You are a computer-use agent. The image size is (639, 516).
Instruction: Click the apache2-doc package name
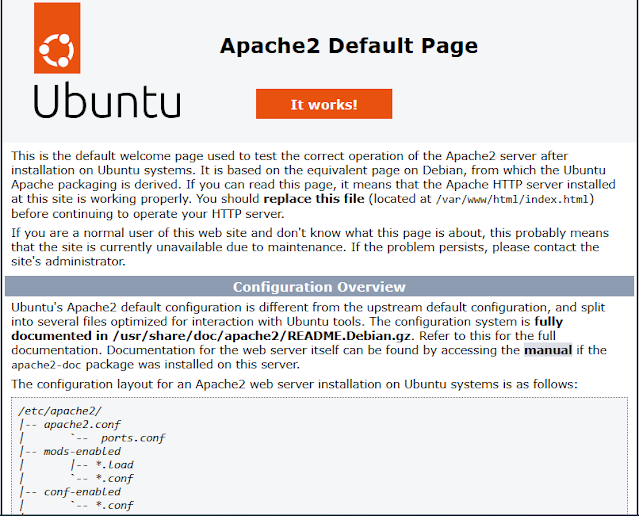[46, 365]
